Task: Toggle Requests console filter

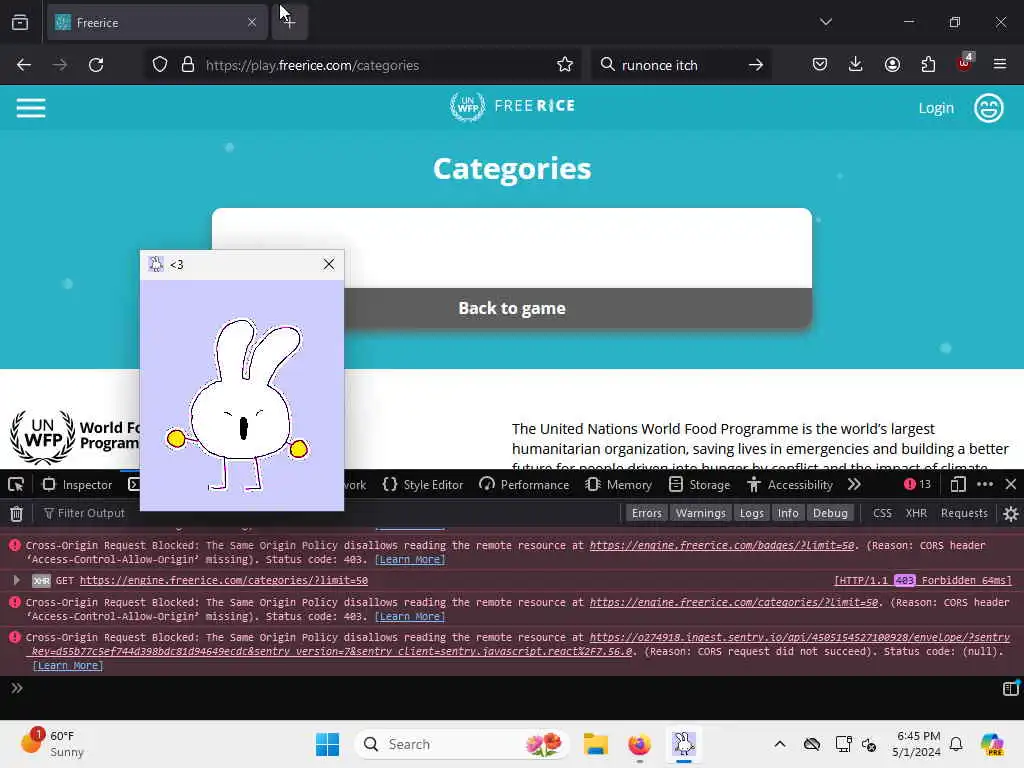Action: [x=964, y=513]
